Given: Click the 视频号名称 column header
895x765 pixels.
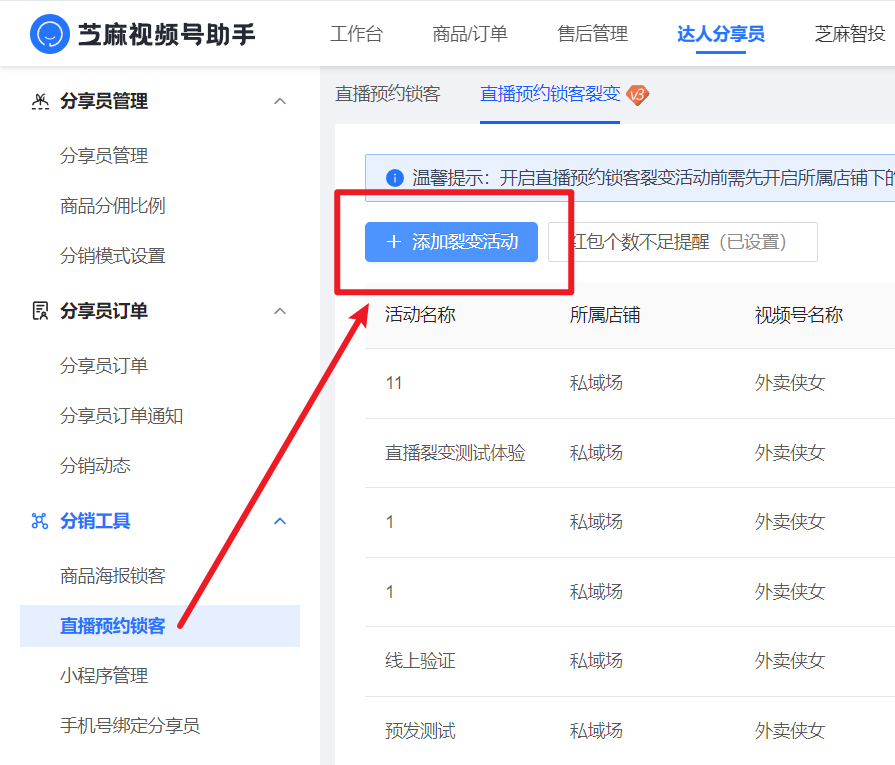Looking at the screenshot, I should point(799,315).
